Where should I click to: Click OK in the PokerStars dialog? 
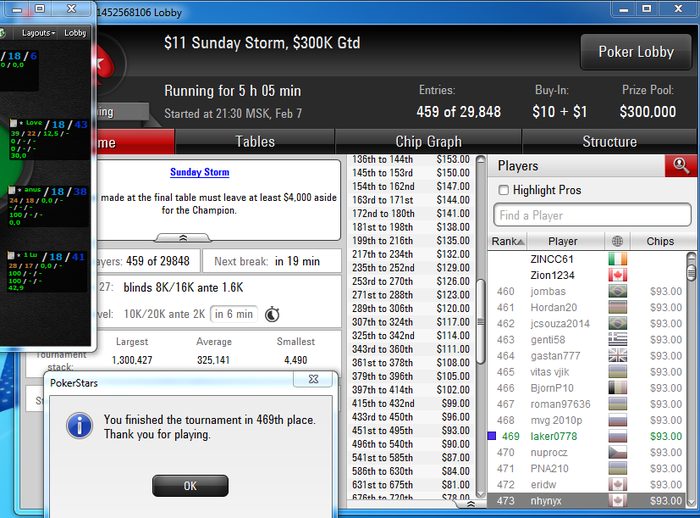190,485
